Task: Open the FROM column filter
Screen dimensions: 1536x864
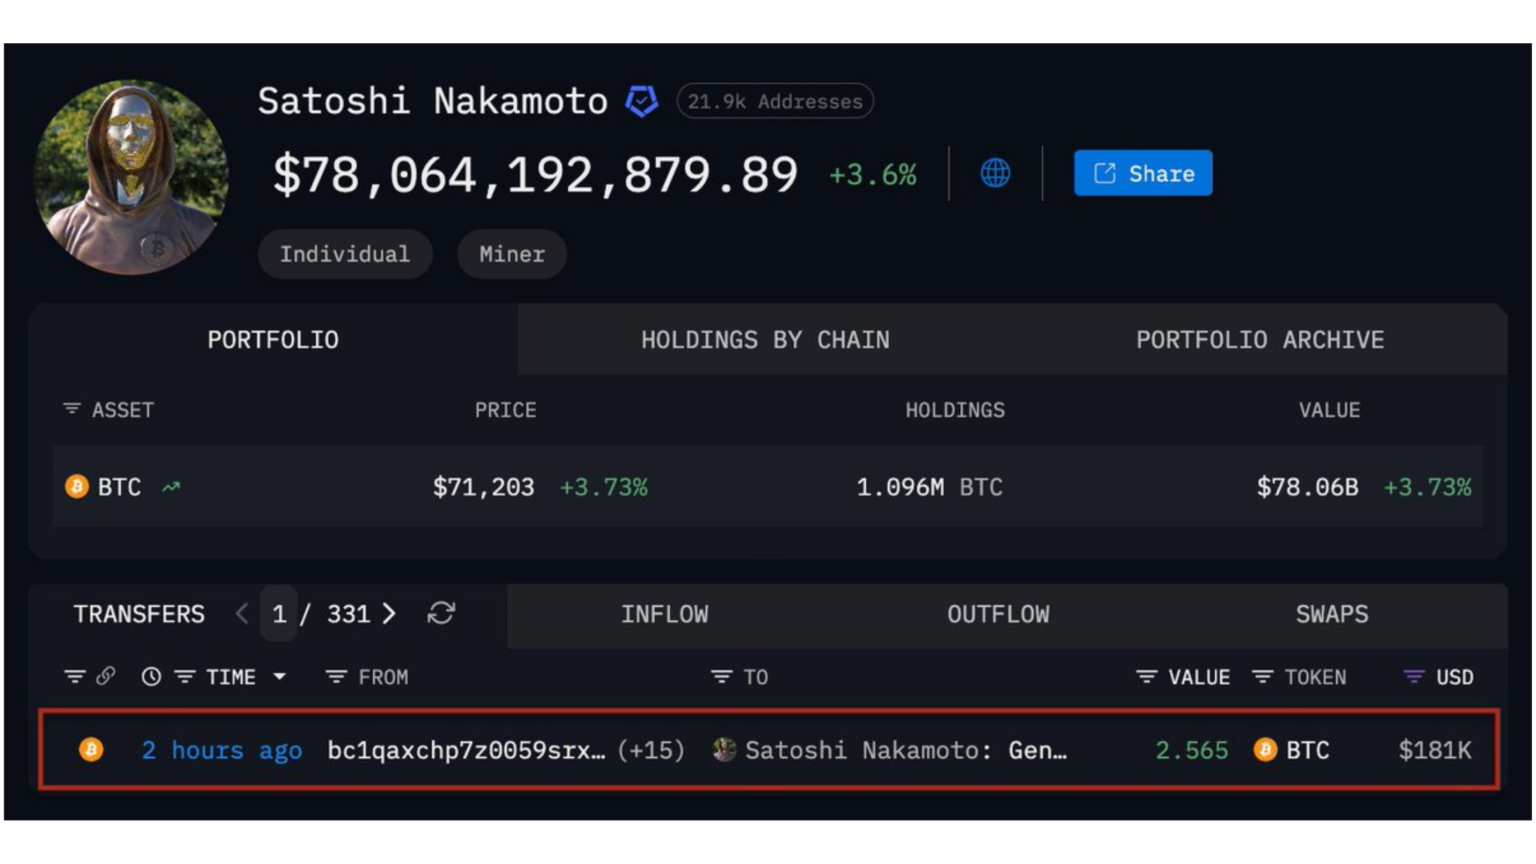Action: (336, 677)
